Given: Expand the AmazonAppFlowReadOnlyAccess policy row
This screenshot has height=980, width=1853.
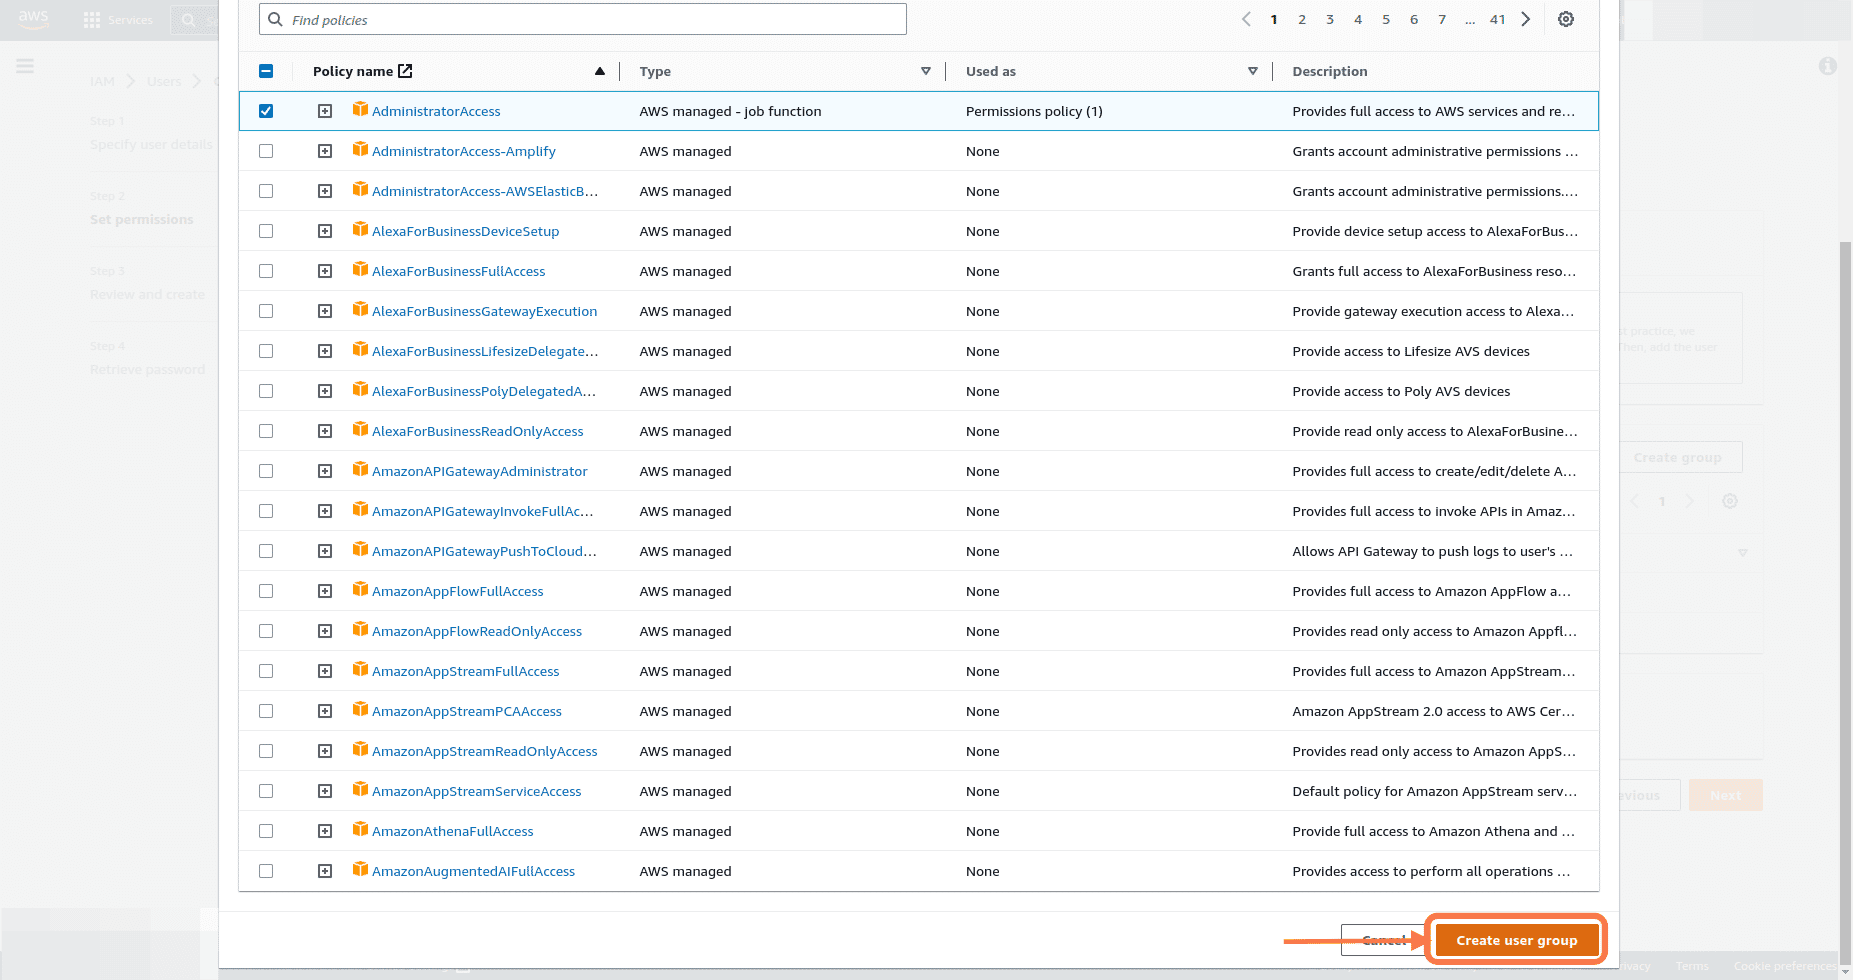Looking at the screenshot, I should 325,631.
